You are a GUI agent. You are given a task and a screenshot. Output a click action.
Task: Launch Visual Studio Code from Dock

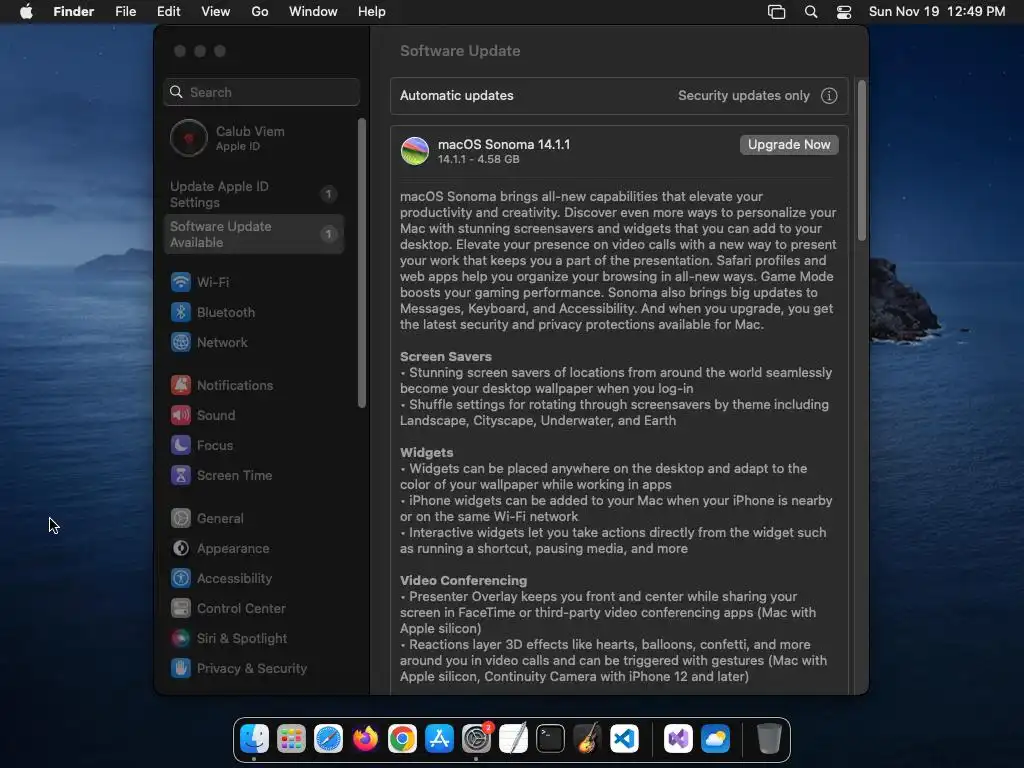click(x=624, y=739)
